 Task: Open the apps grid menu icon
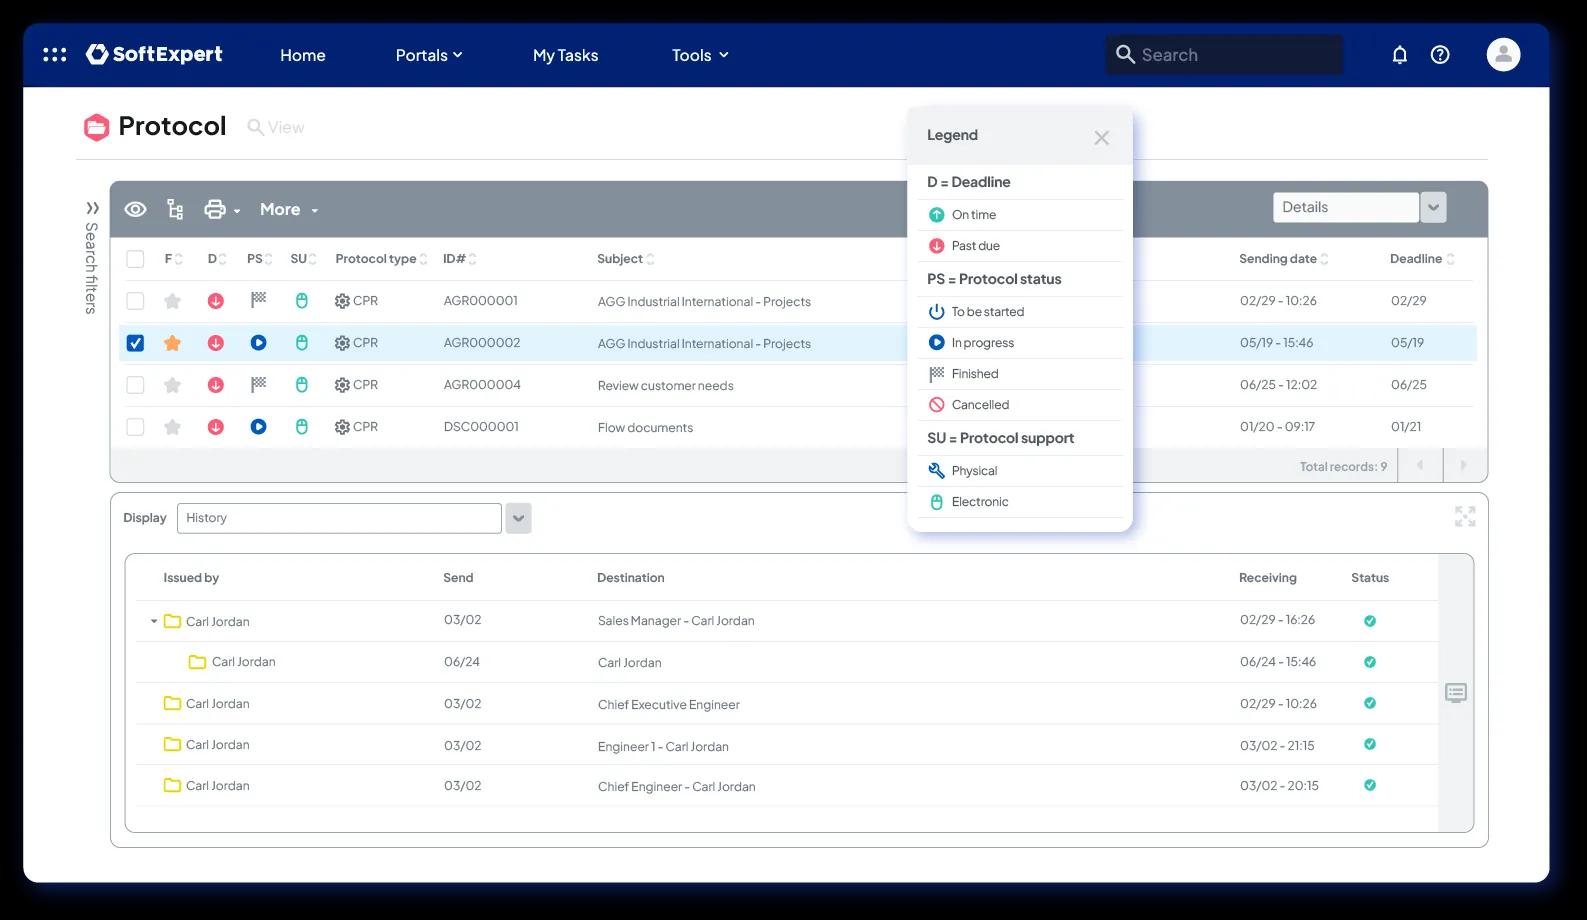tap(55, 55)
